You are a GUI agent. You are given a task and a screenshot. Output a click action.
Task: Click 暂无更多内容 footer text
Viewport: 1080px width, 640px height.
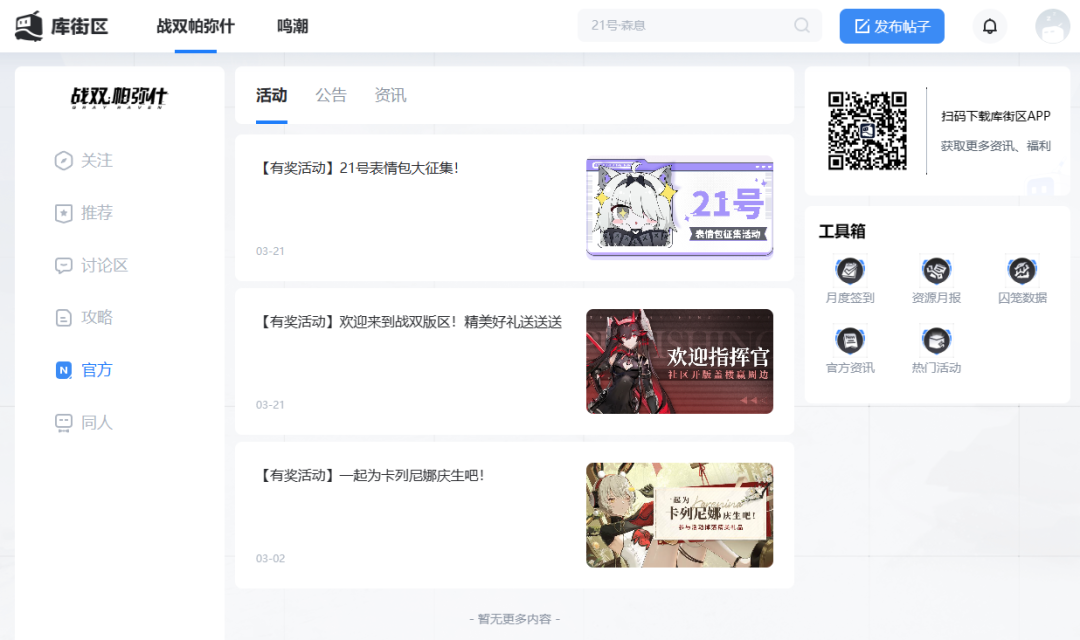pos(515,619)
